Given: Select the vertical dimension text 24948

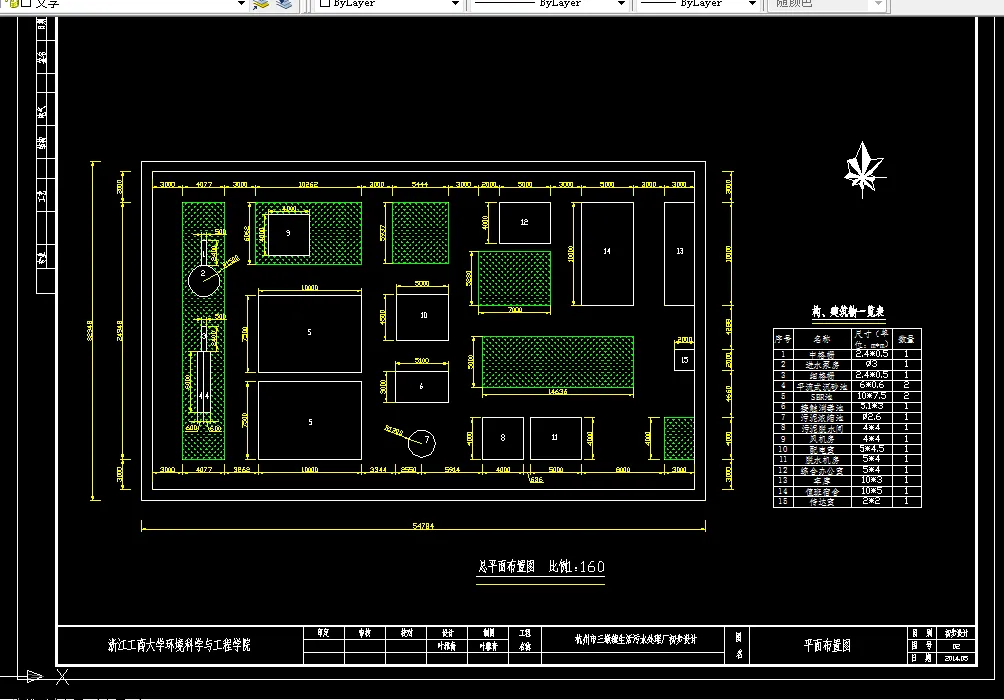Looking at the screenshot, I should [x=120, y=330].
